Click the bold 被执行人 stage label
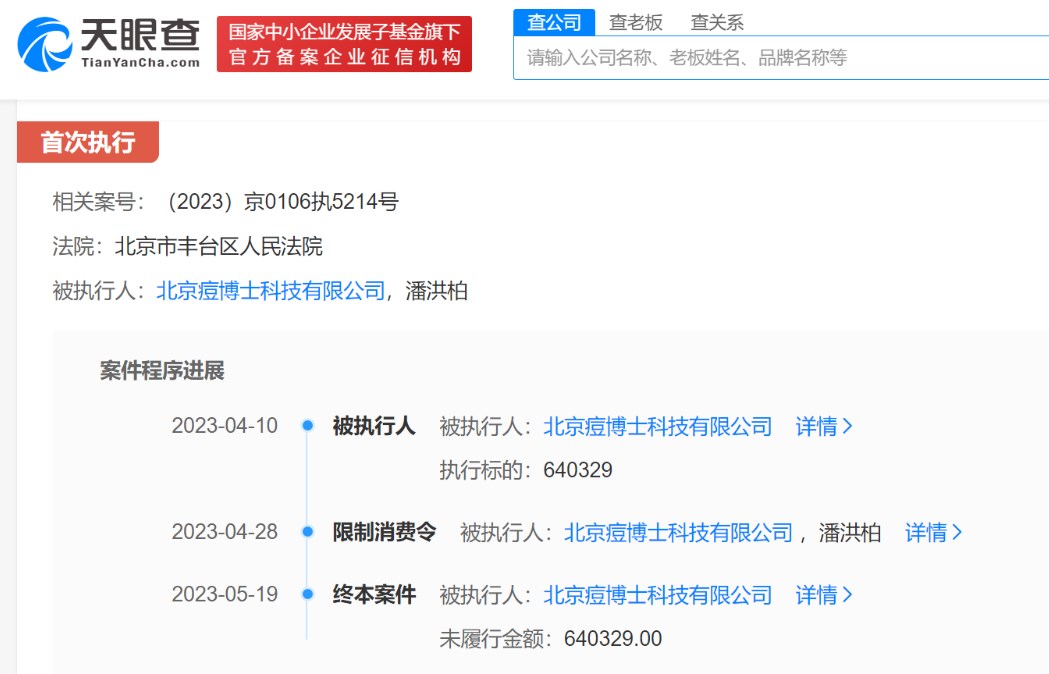 tap(374, 426)
